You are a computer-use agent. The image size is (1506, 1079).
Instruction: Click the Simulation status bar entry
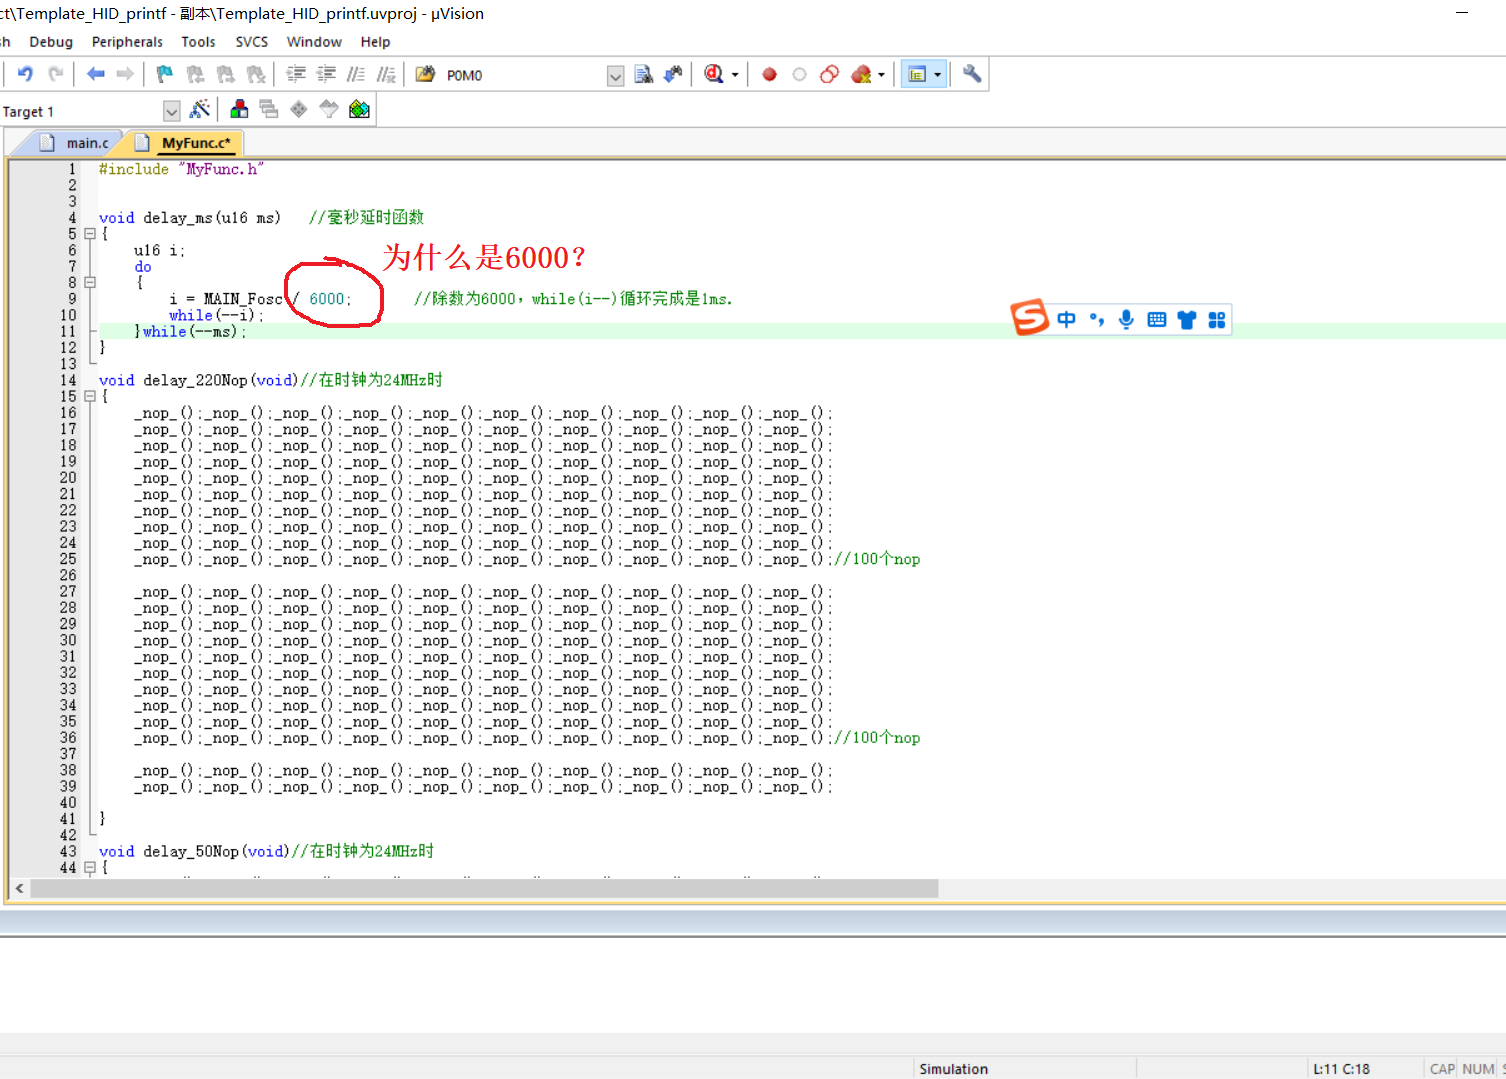[953, 1069]
